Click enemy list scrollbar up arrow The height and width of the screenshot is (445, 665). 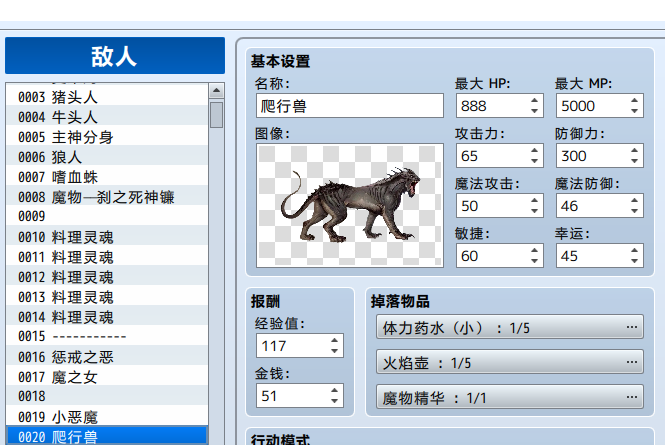coord(216,90)
